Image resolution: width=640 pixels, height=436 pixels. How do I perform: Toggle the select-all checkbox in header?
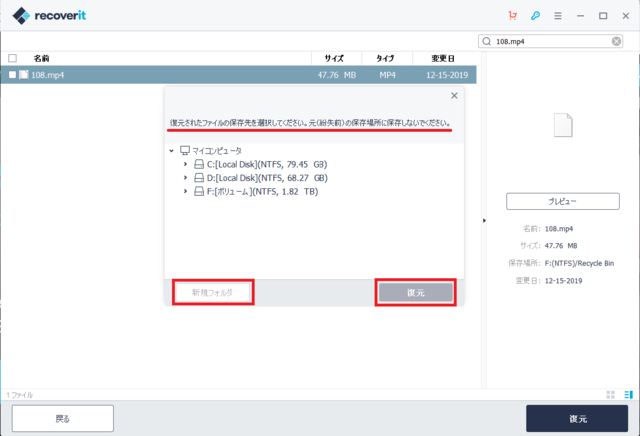pos(13,58)
